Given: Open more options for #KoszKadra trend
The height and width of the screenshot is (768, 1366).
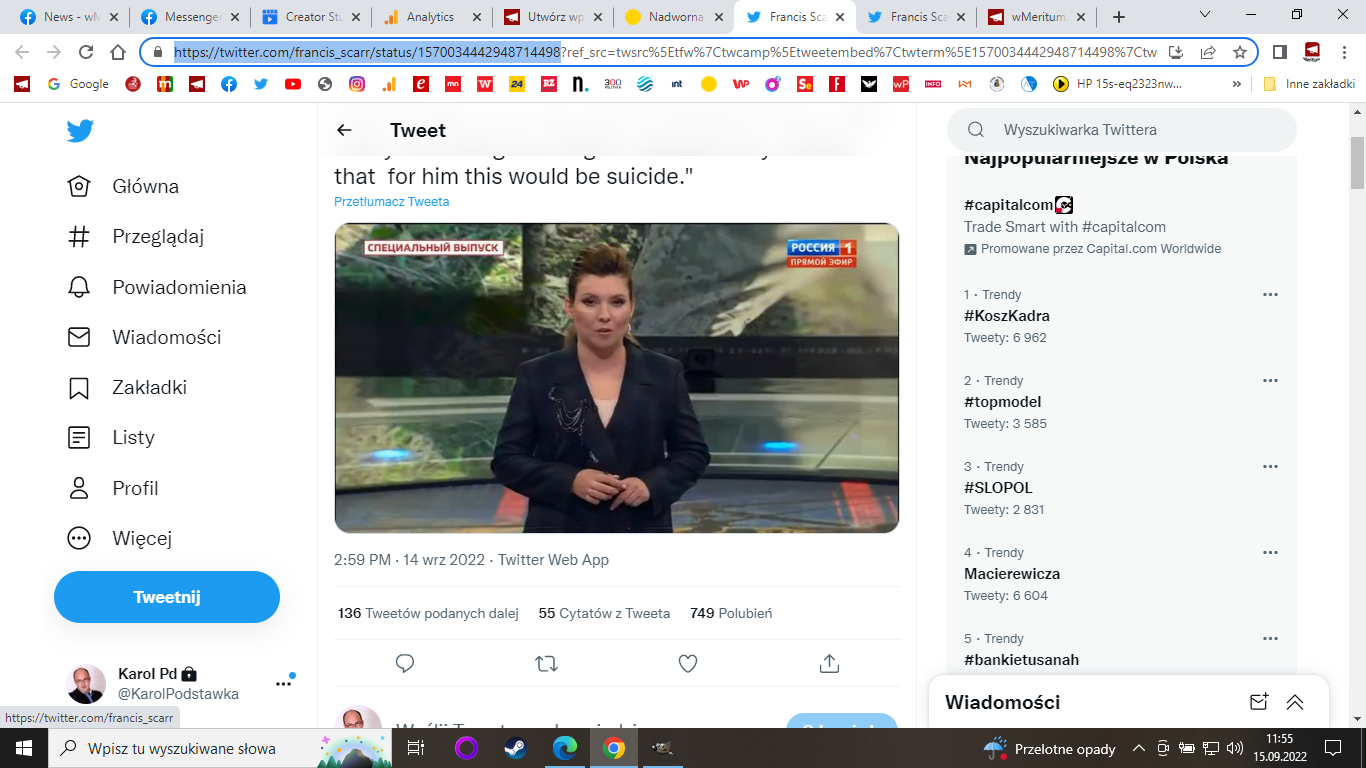Looking at the screenshot, I should click(x=1270, y=295).
